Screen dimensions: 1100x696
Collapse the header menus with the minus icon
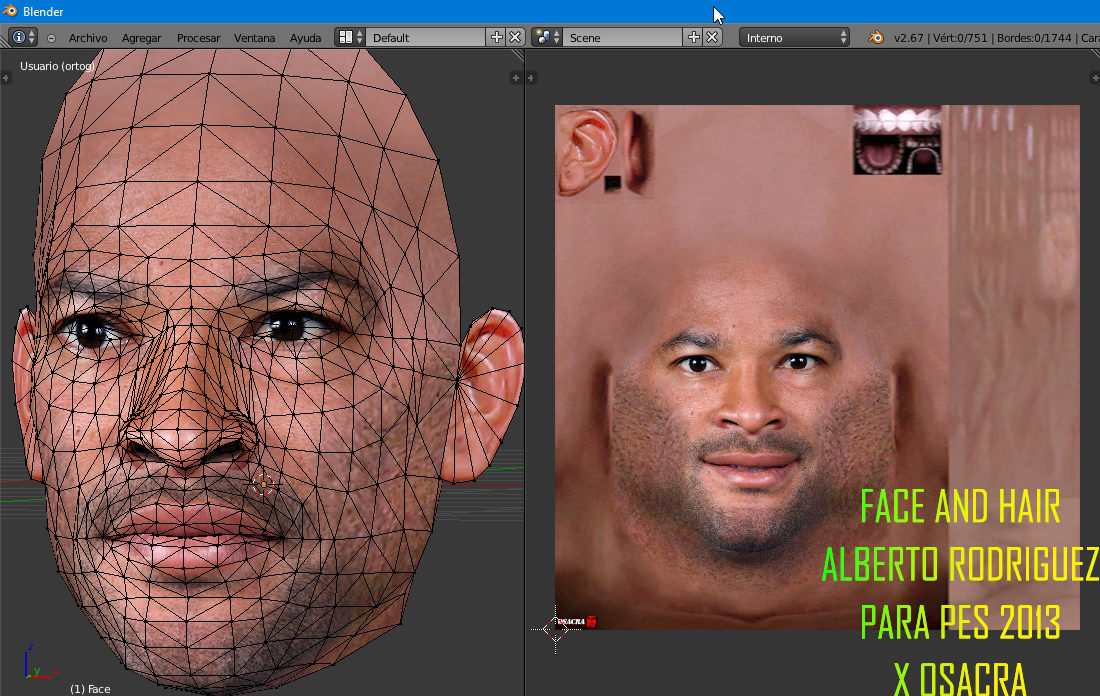(51, 38)
